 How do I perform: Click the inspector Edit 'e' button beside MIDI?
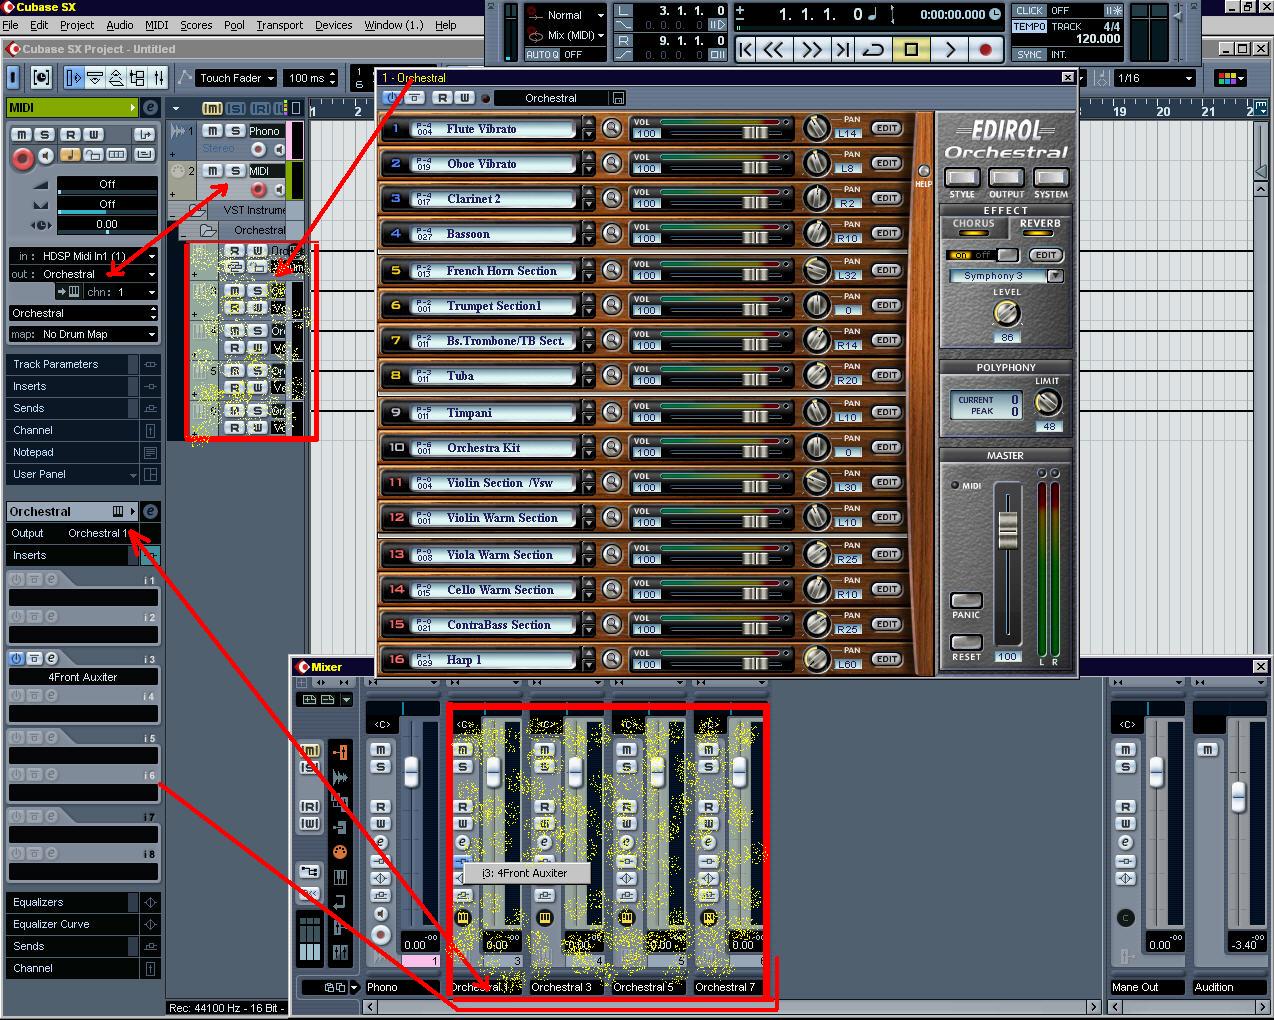tap(150, 107)
